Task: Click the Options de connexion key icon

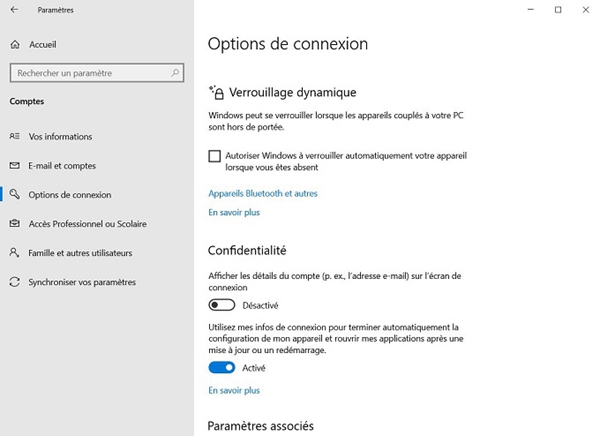Action: [x=15, y=194]
